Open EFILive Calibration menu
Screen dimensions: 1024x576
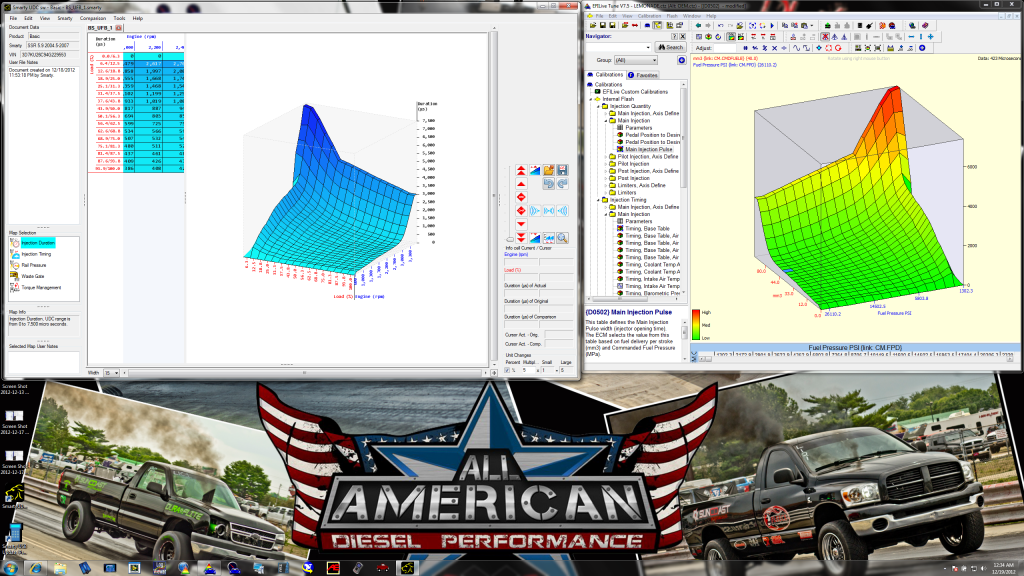[x=649, y=16]
